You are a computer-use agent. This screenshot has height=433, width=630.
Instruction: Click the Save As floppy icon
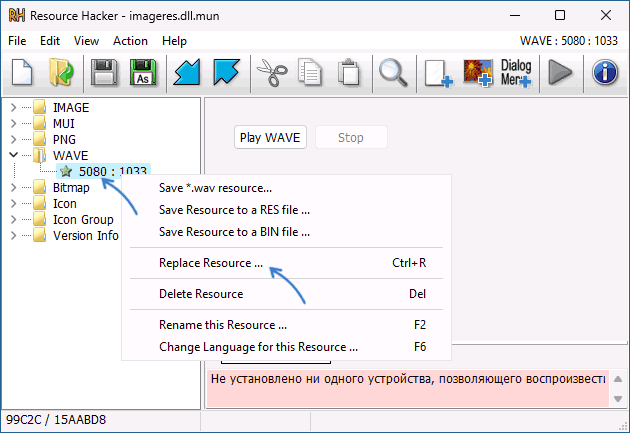pos(143,73)
